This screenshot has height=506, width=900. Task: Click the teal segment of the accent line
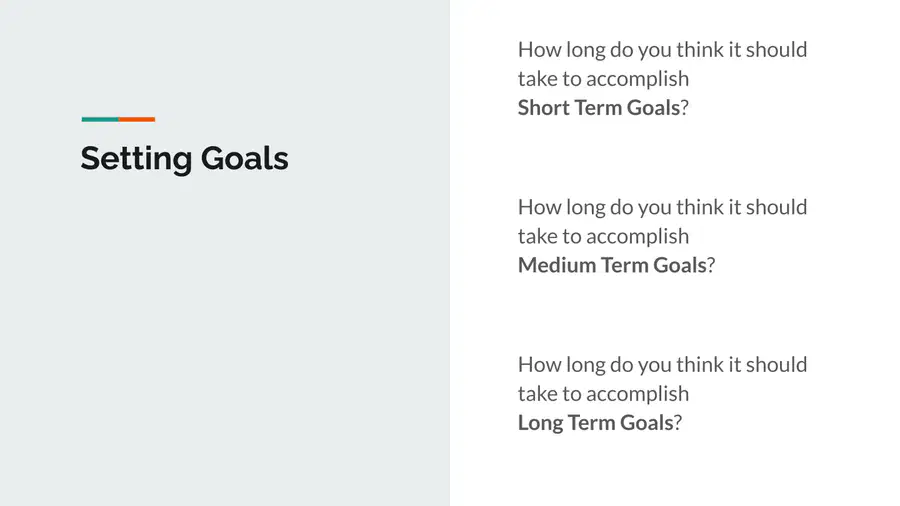tap(100, 119)
